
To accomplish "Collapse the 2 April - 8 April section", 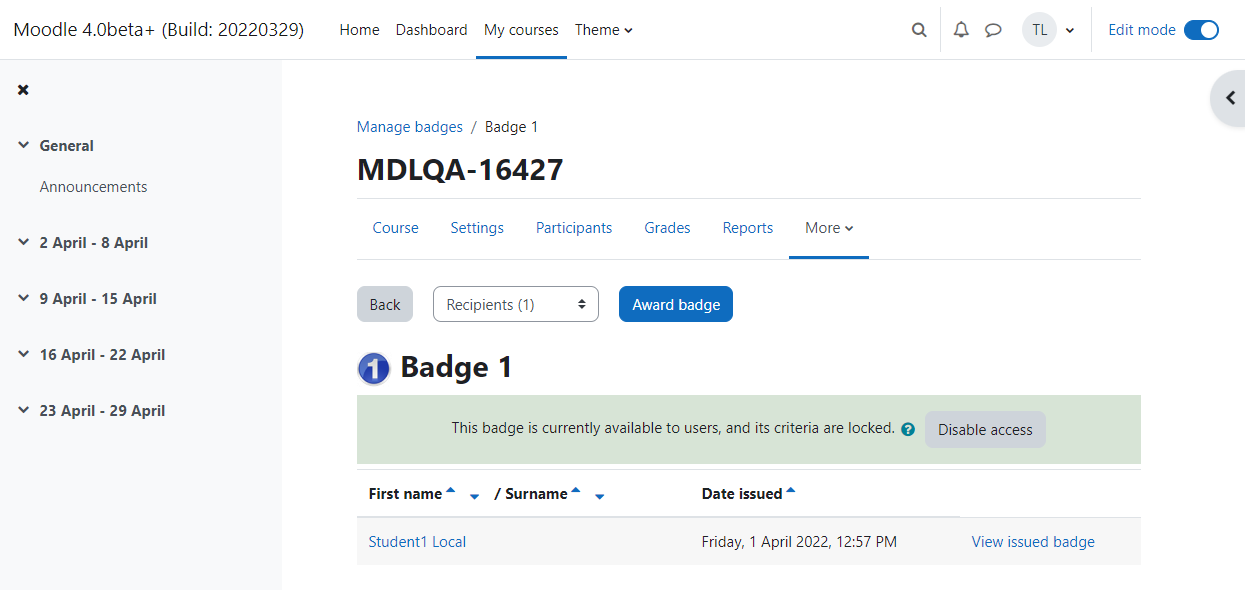I will (x=24, y=242).
